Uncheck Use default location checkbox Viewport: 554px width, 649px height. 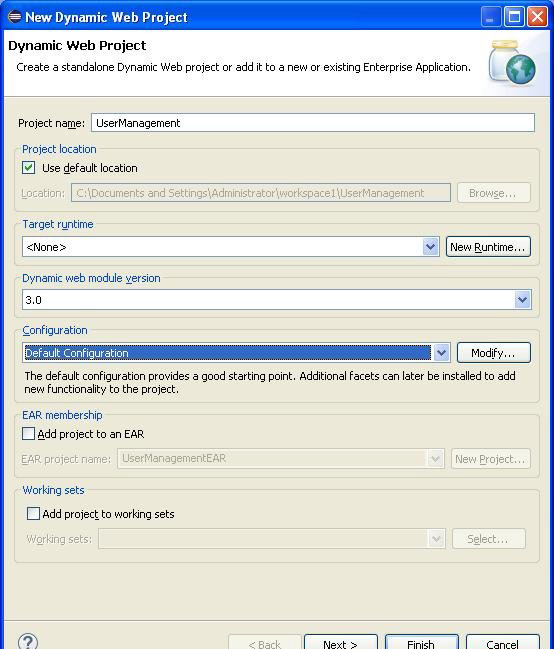(x=29, y=168)
